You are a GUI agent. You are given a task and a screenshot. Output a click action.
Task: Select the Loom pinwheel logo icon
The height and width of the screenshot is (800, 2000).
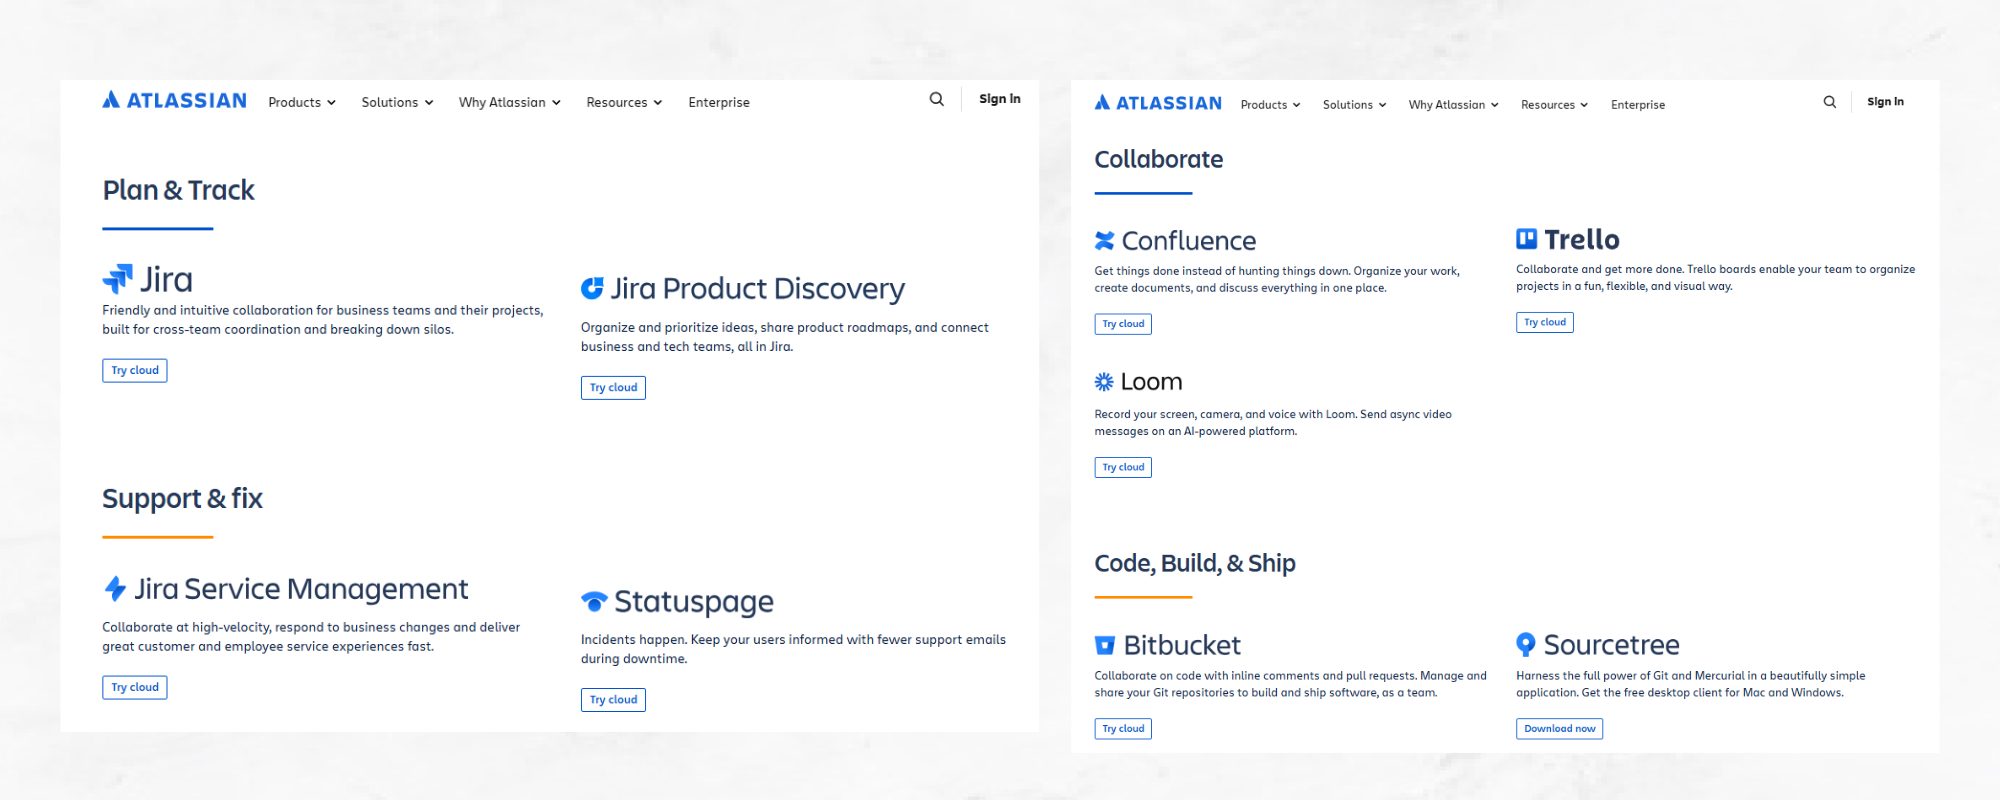point(1104,382)
